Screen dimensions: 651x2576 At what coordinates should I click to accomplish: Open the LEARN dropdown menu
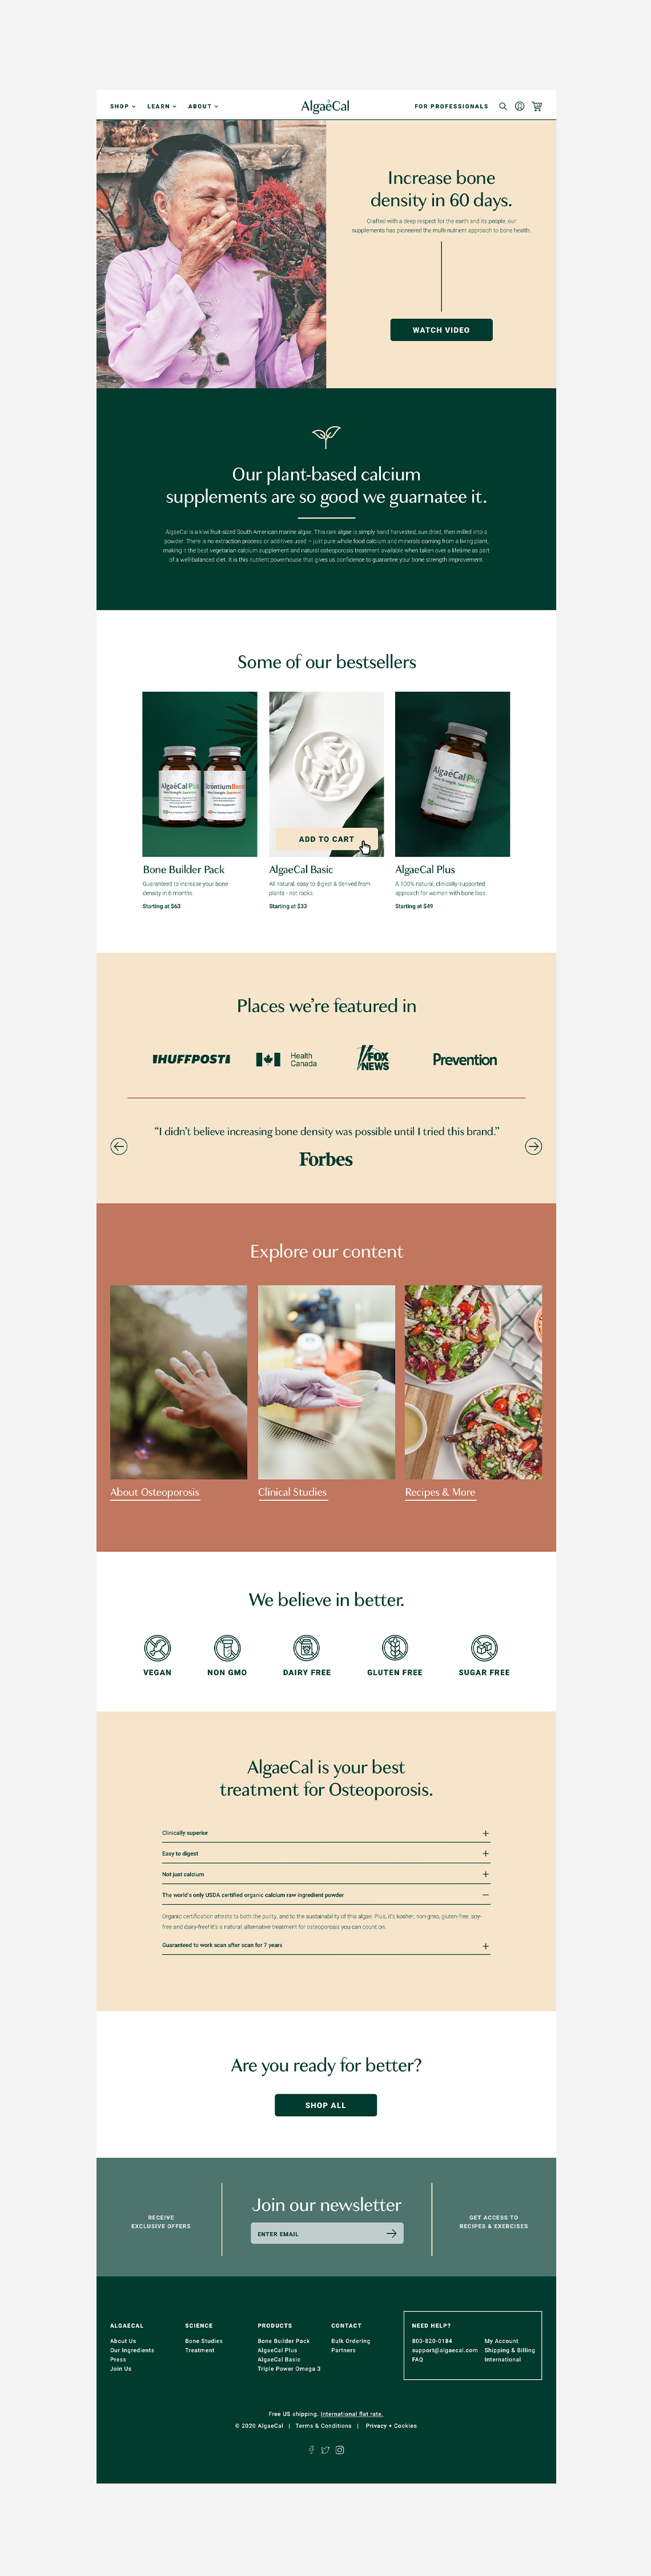(162, 106)
